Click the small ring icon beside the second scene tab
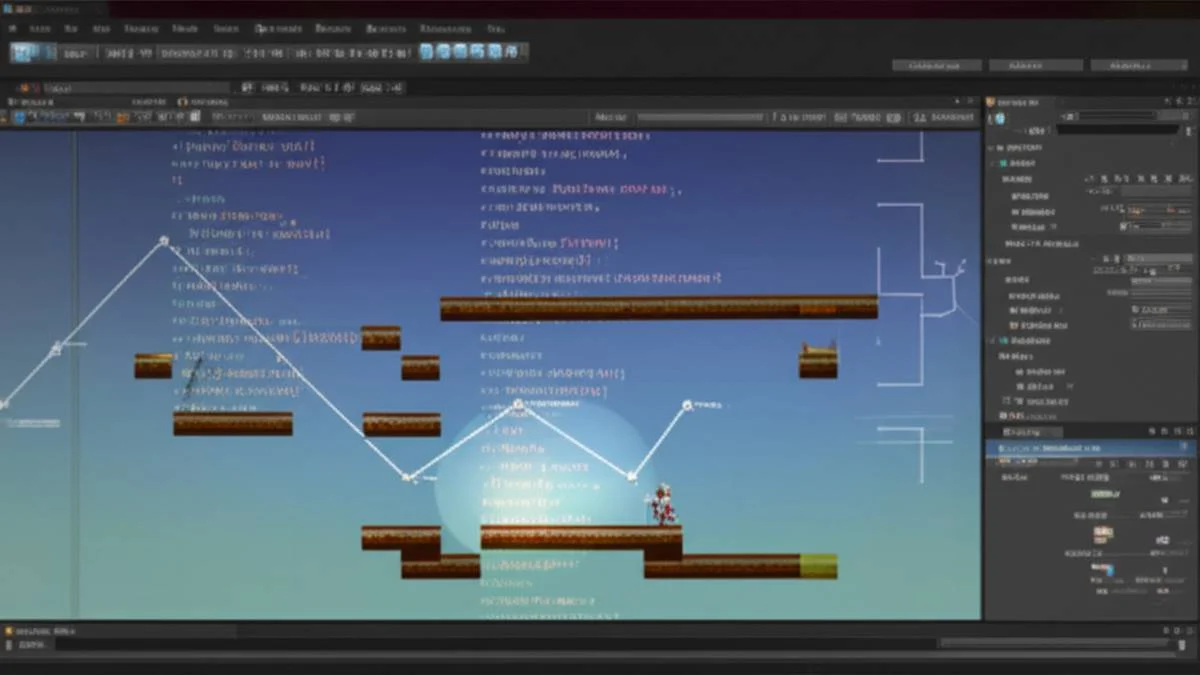Image resolution: width=1200 pixels, height=675 pixels. tap(182, 102)
